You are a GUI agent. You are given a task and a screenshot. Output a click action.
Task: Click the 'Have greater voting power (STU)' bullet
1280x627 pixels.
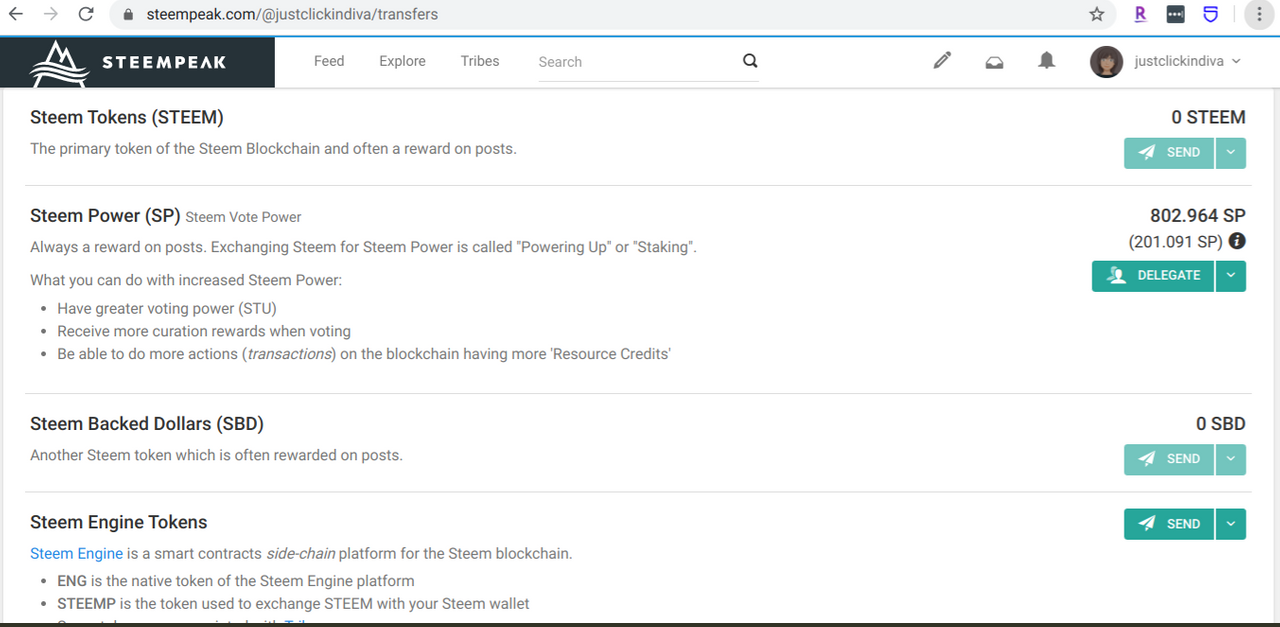pyautogui.click(x=167, y=308)
